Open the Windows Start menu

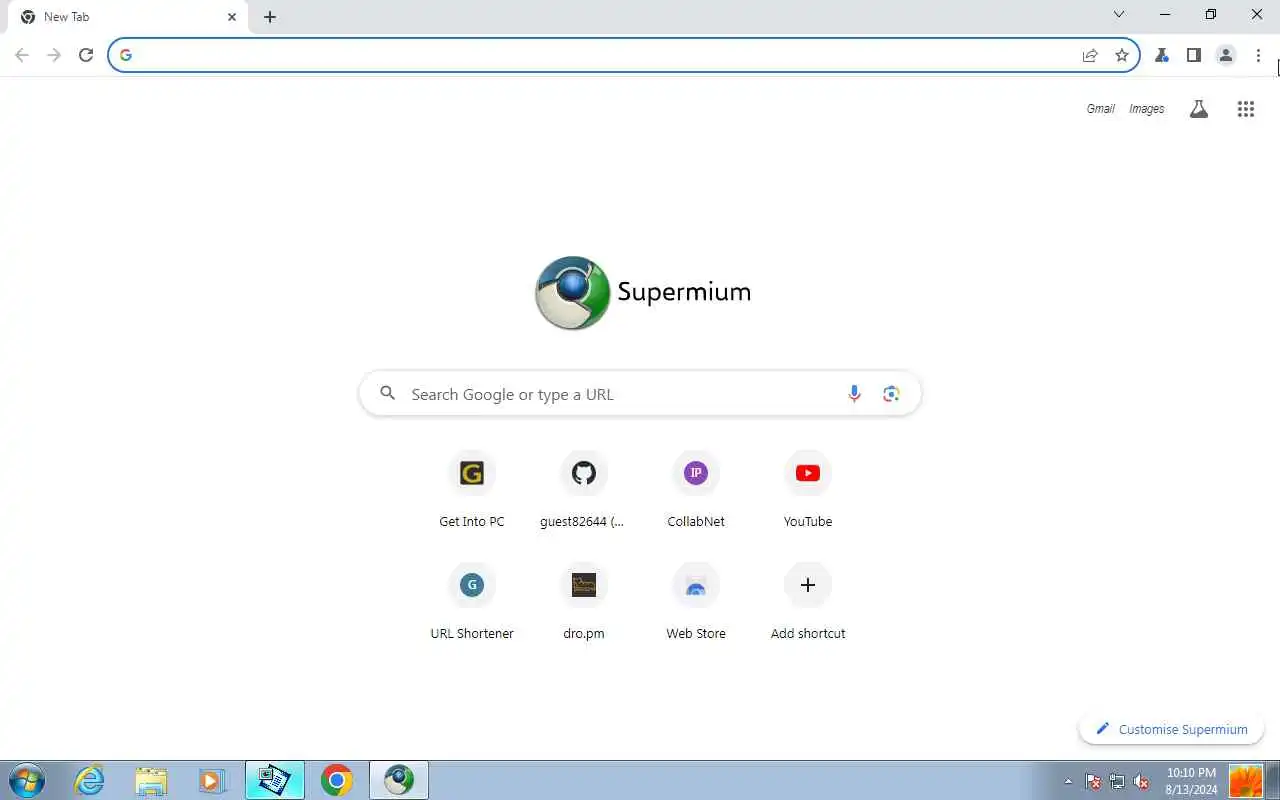pos(26,780)
